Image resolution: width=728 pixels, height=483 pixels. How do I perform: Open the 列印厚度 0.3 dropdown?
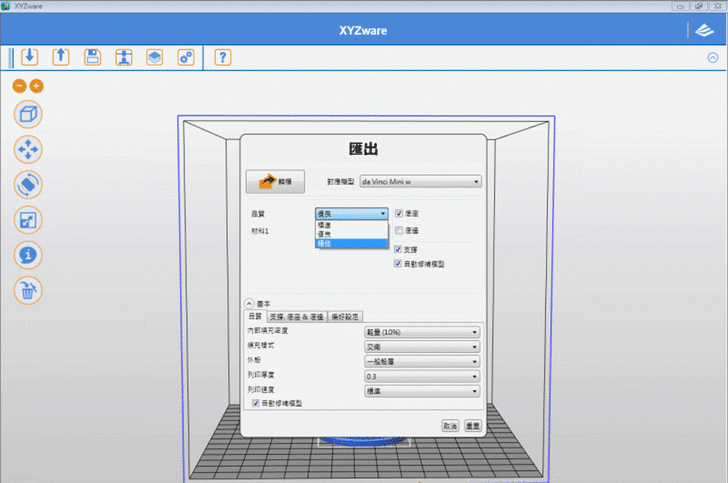(421, 375)
